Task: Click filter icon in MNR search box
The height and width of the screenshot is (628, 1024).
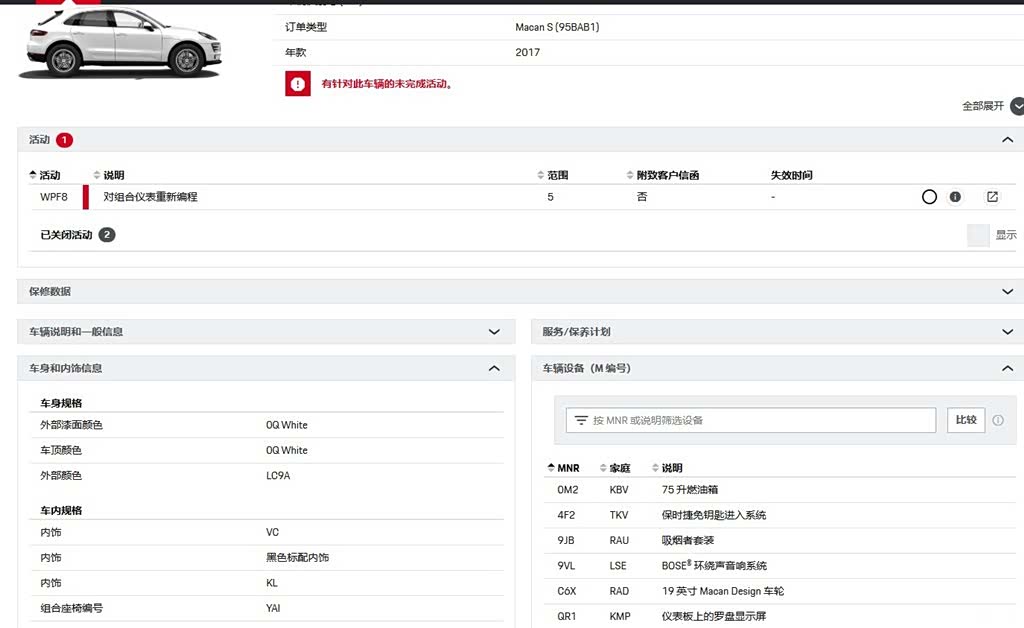Action: pyautogui.click(x=581, y=420)
